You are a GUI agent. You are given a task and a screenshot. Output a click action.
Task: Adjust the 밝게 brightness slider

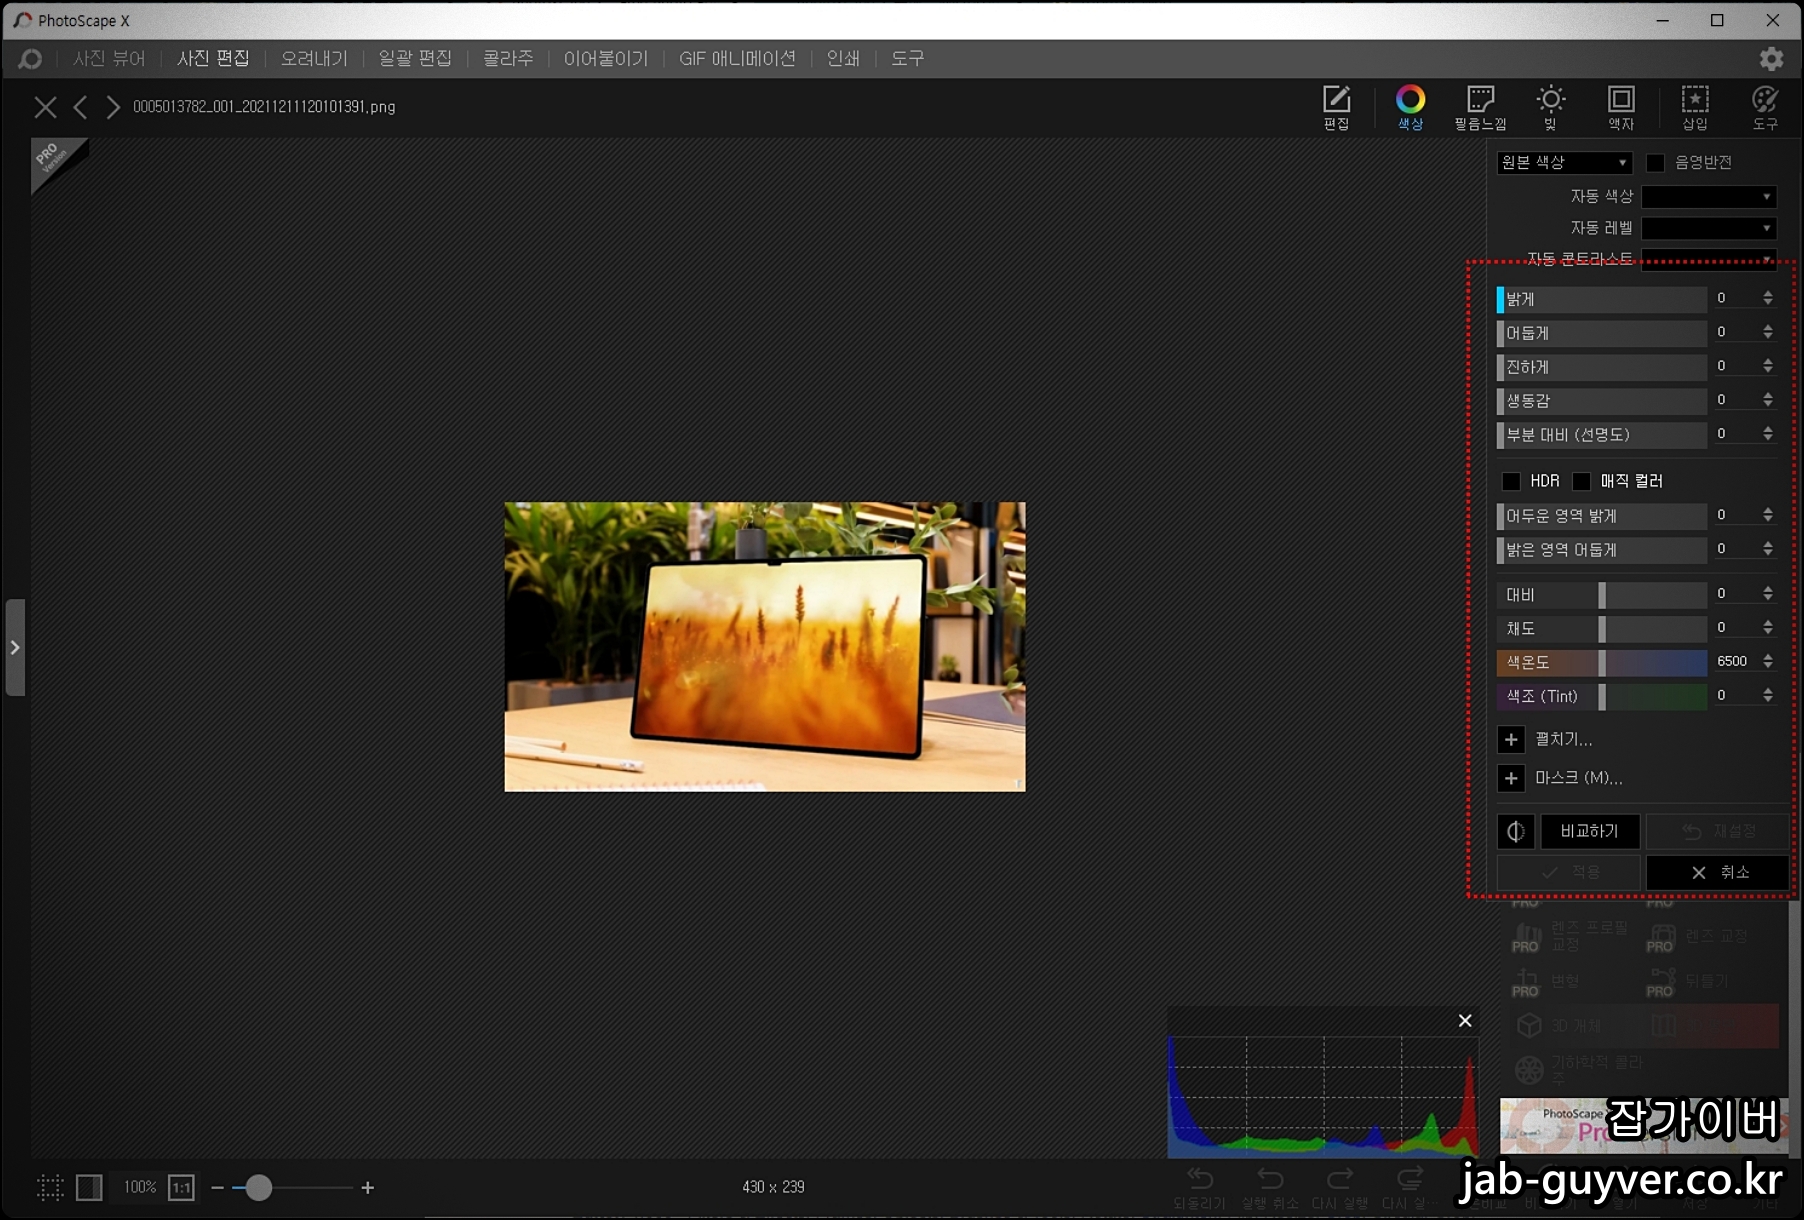click(1602, 299)
